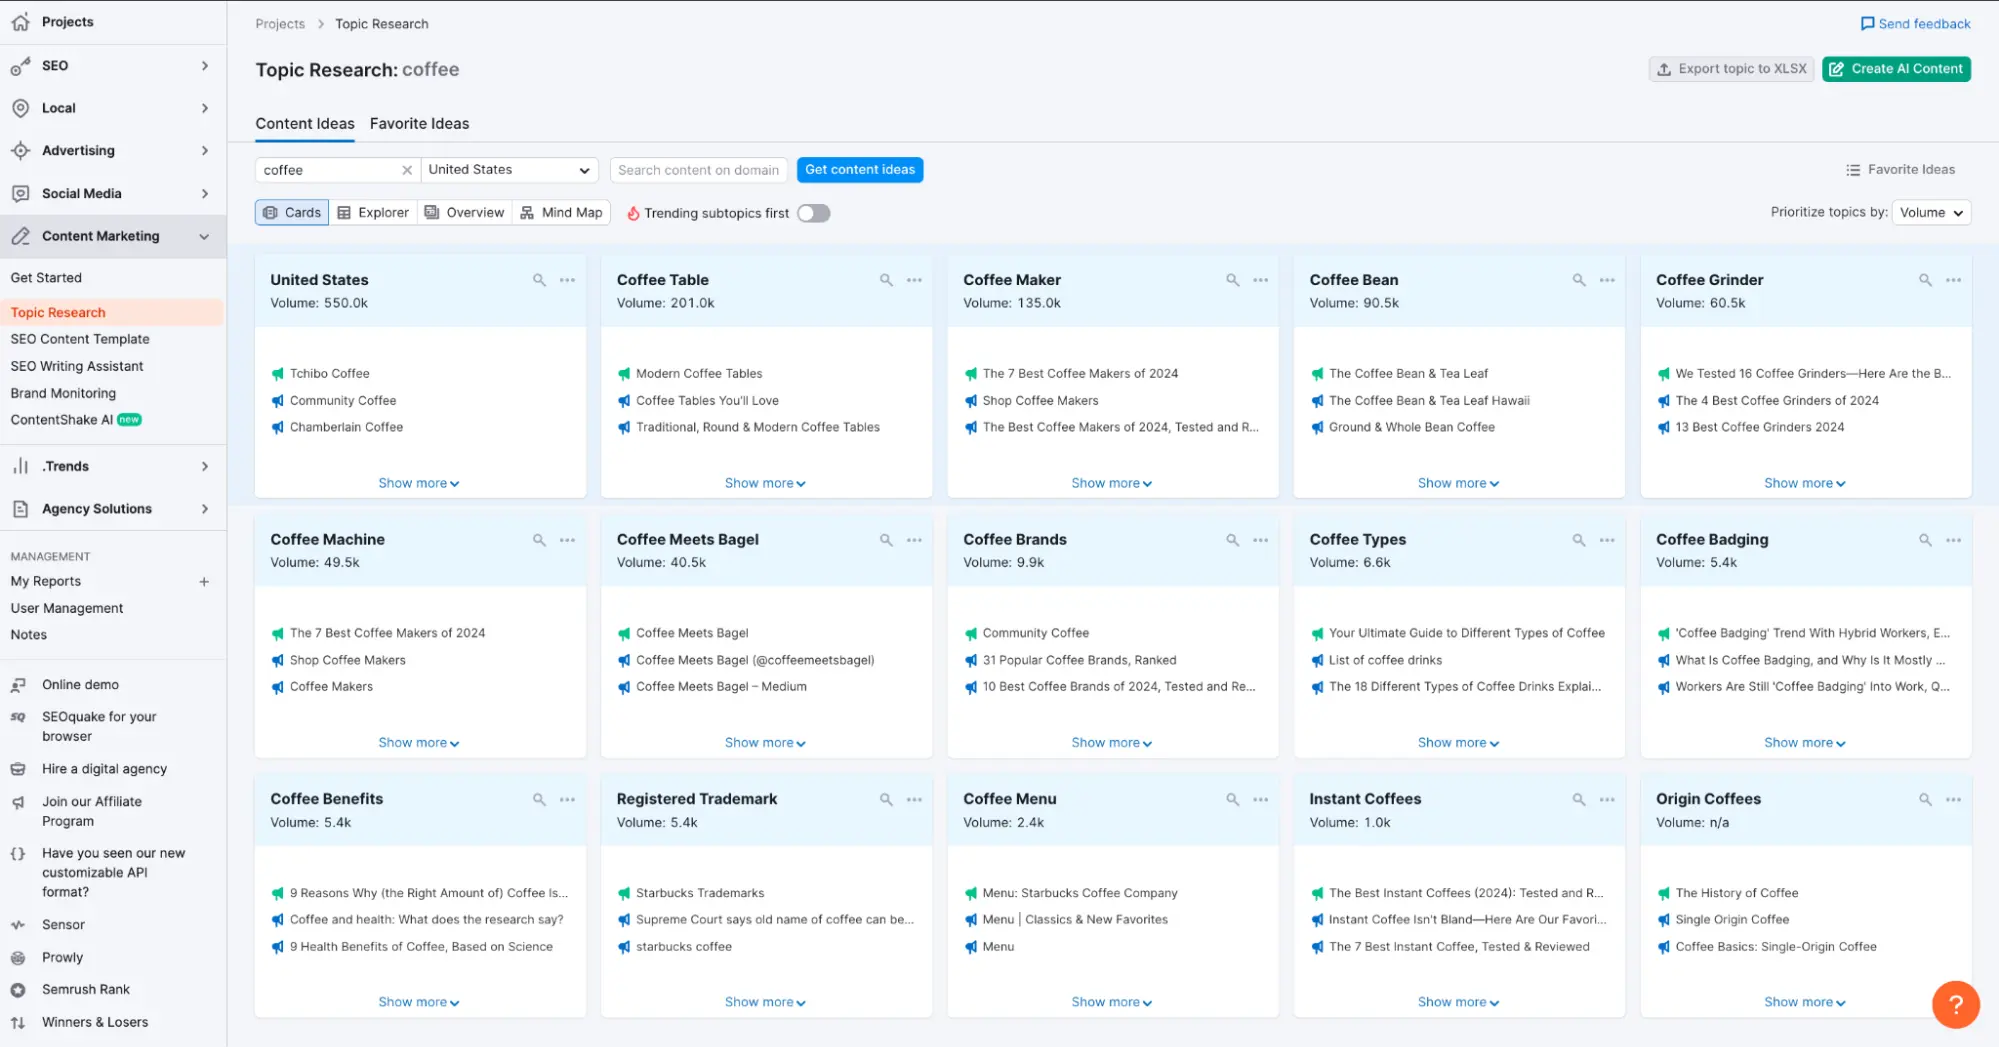Open the help question-mark bubble

point(1956,1004)
